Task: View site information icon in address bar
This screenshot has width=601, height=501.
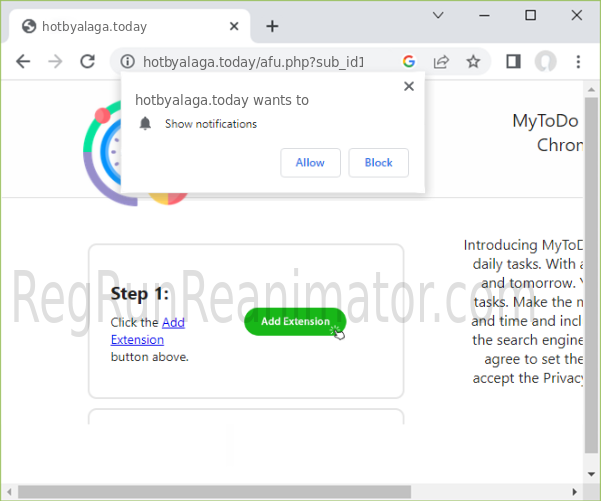Action: click(125, 61)
